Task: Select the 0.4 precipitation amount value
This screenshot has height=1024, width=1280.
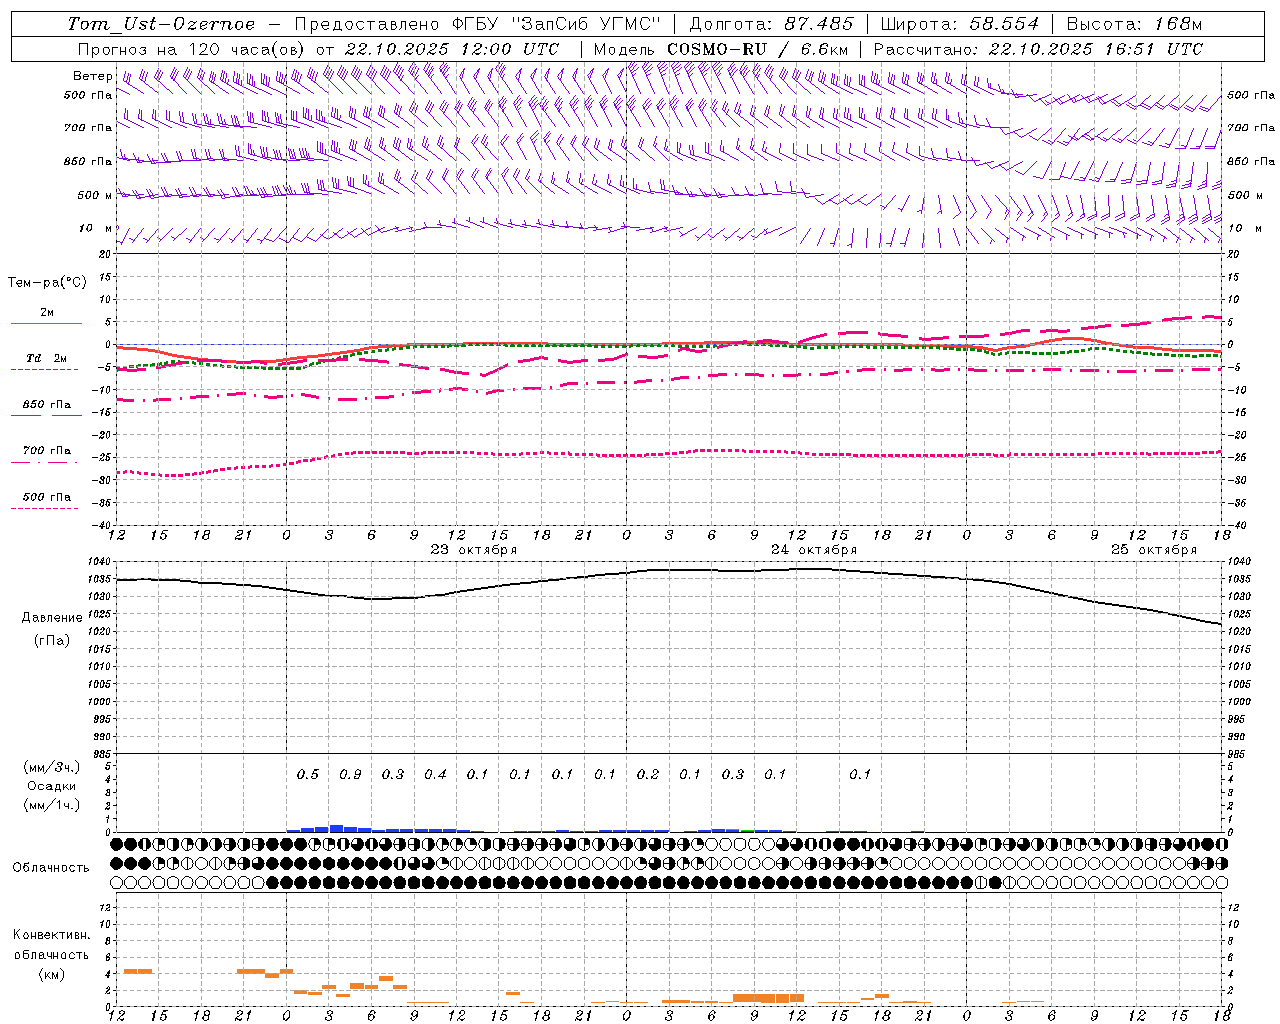Action: click(x=435, y=774)
